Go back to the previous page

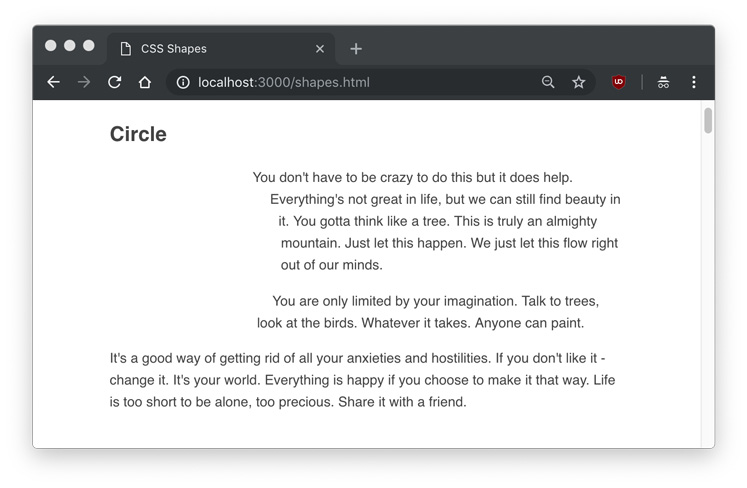click(54, 82)
